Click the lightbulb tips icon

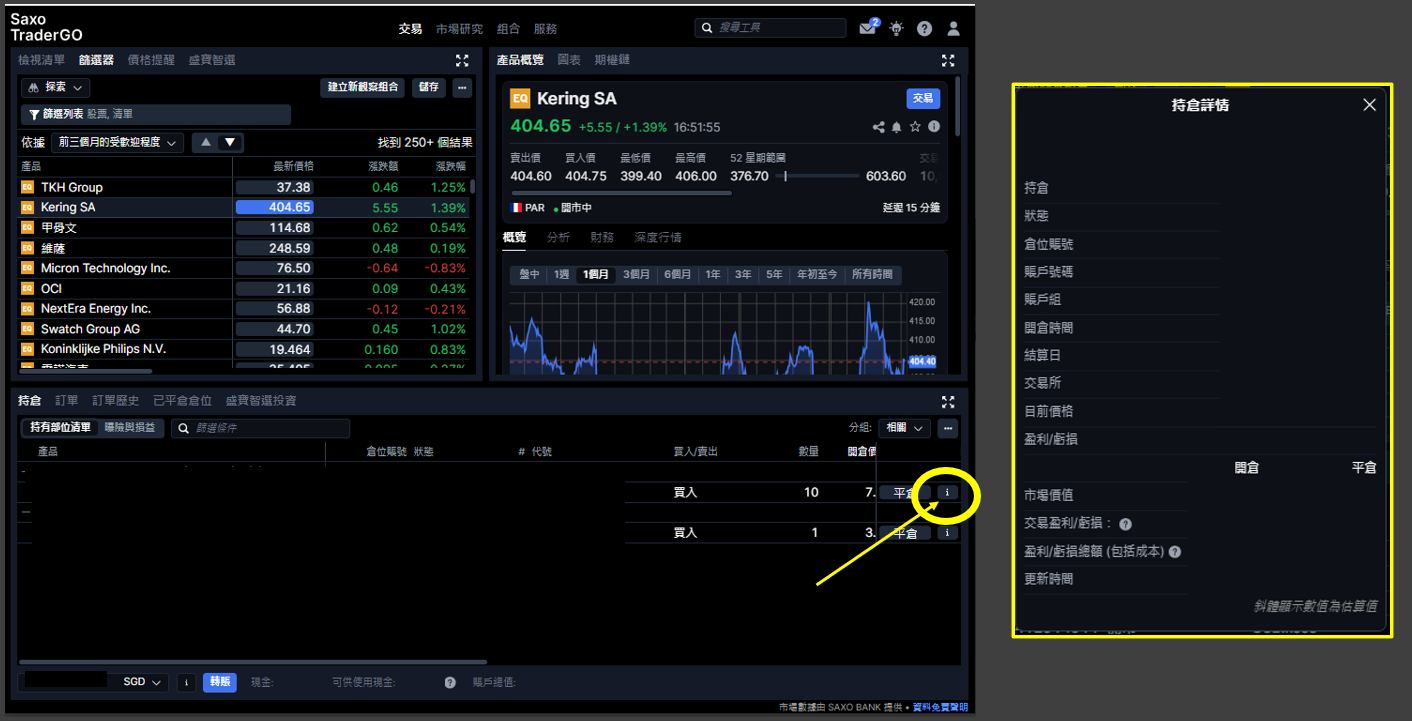point(896,29)
